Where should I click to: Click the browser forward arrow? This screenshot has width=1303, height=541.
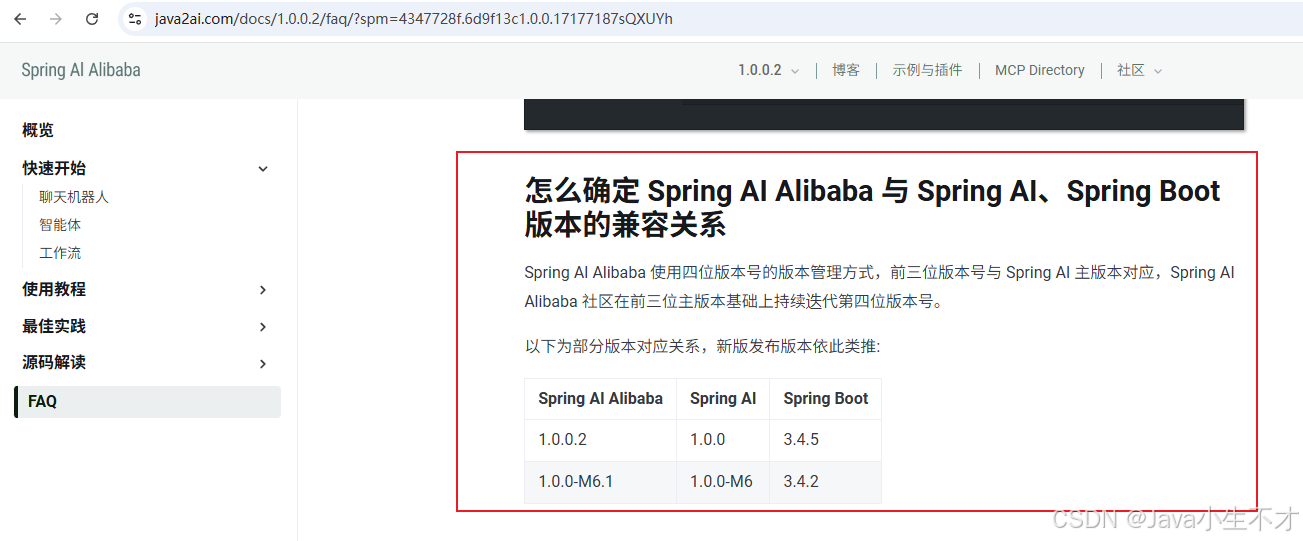pyautogui.click(x=56, y=19)
